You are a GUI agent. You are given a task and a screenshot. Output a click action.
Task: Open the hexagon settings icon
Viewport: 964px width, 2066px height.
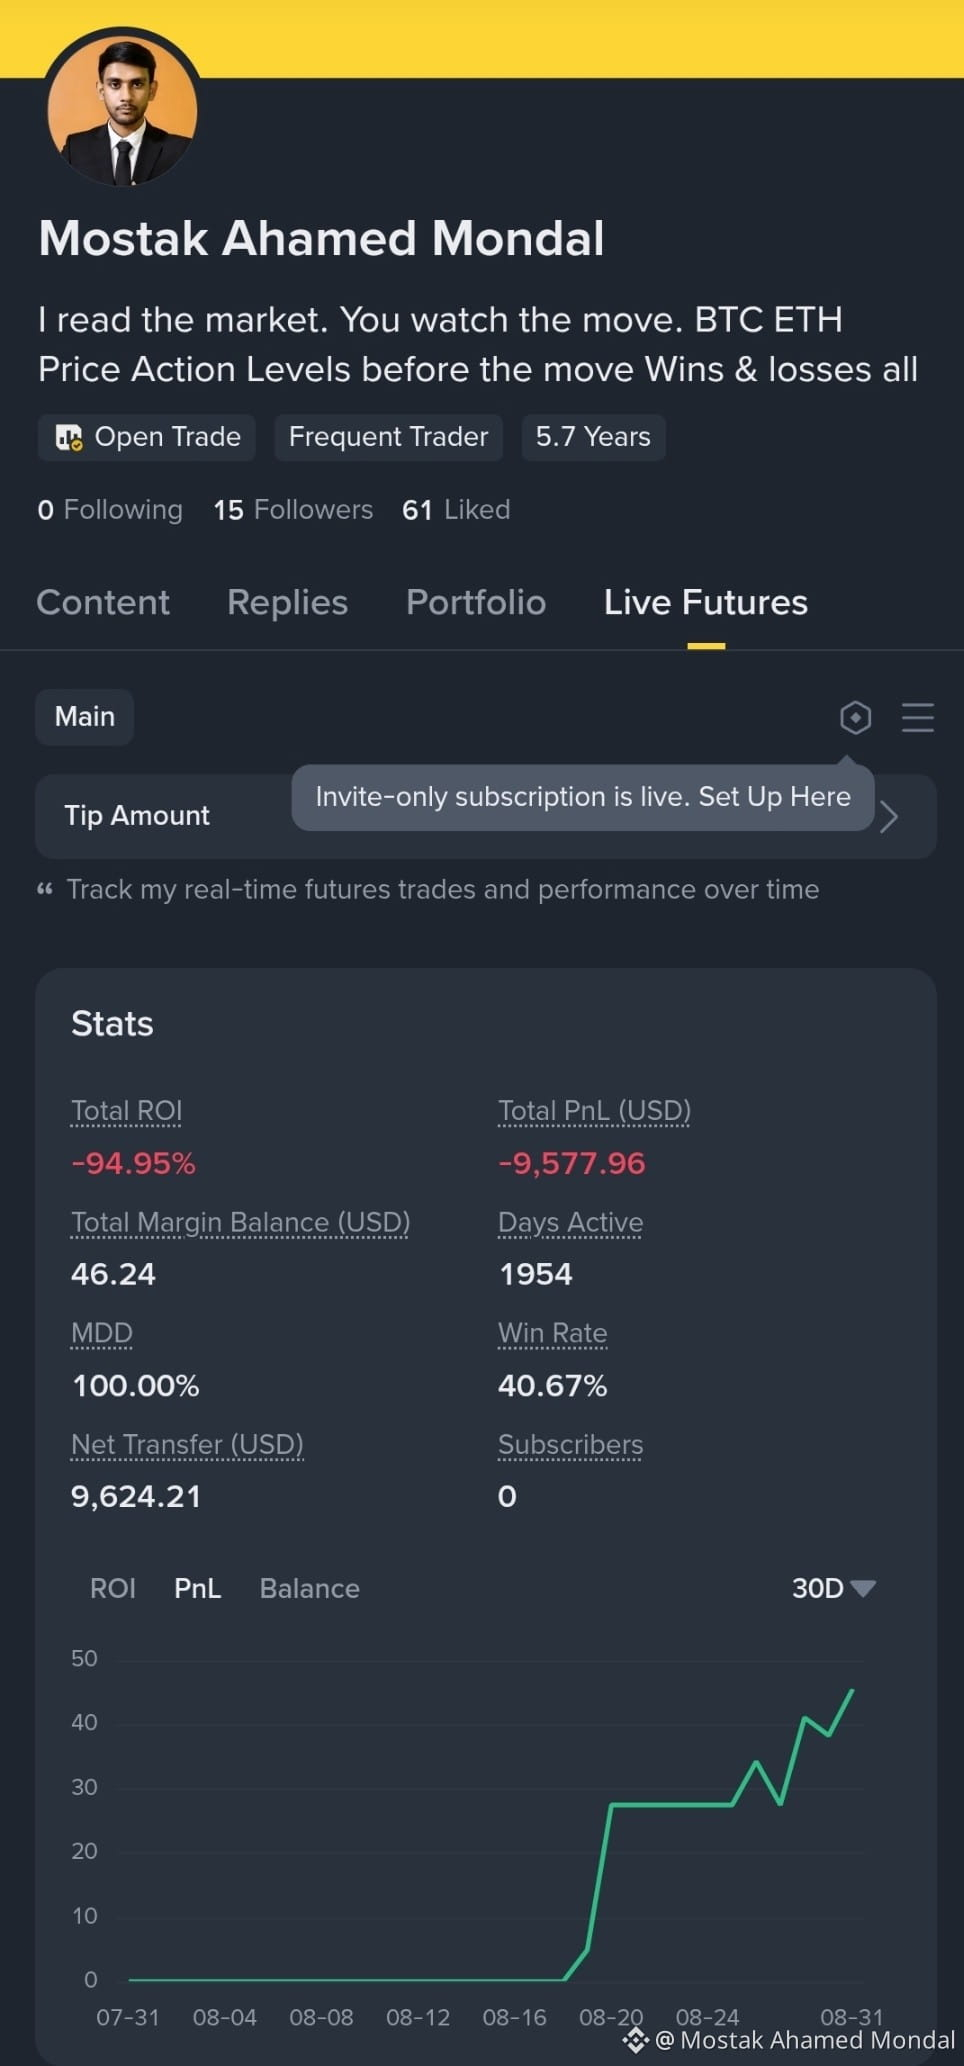click(855, 717)
